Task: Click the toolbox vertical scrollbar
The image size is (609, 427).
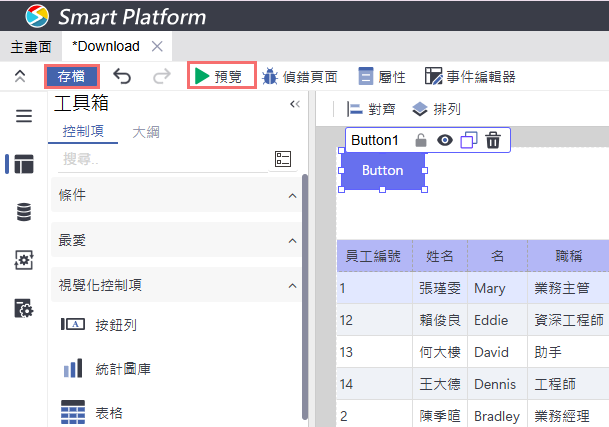Action: 305,297
